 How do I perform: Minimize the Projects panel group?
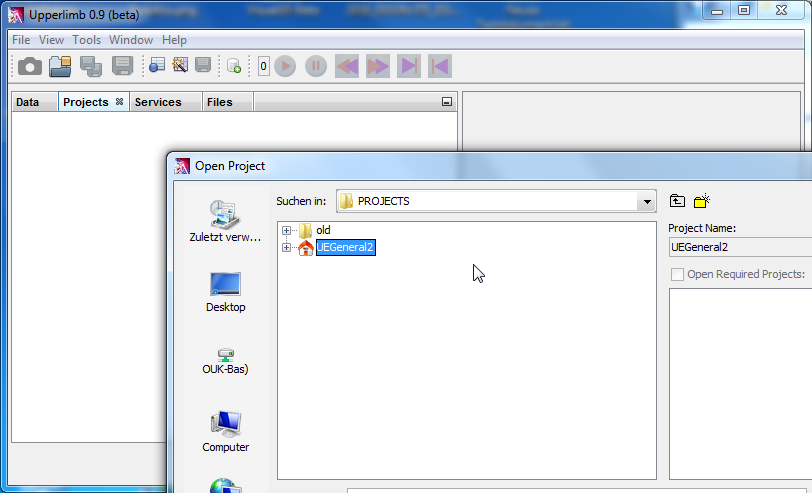[x=446, y=102]
